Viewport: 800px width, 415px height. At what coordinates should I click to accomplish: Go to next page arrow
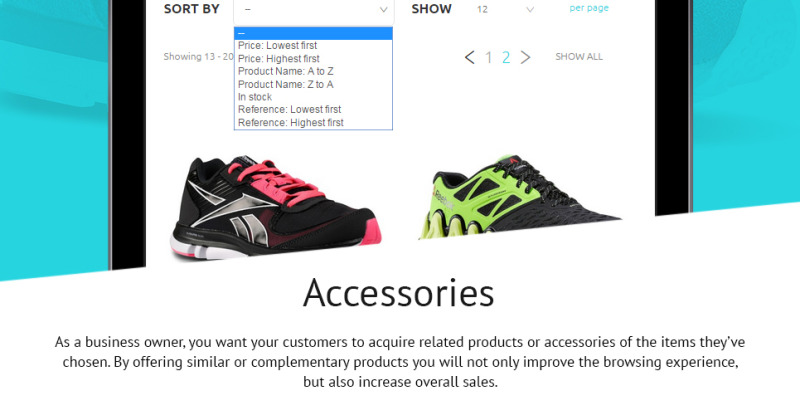(x=526, y=57)
